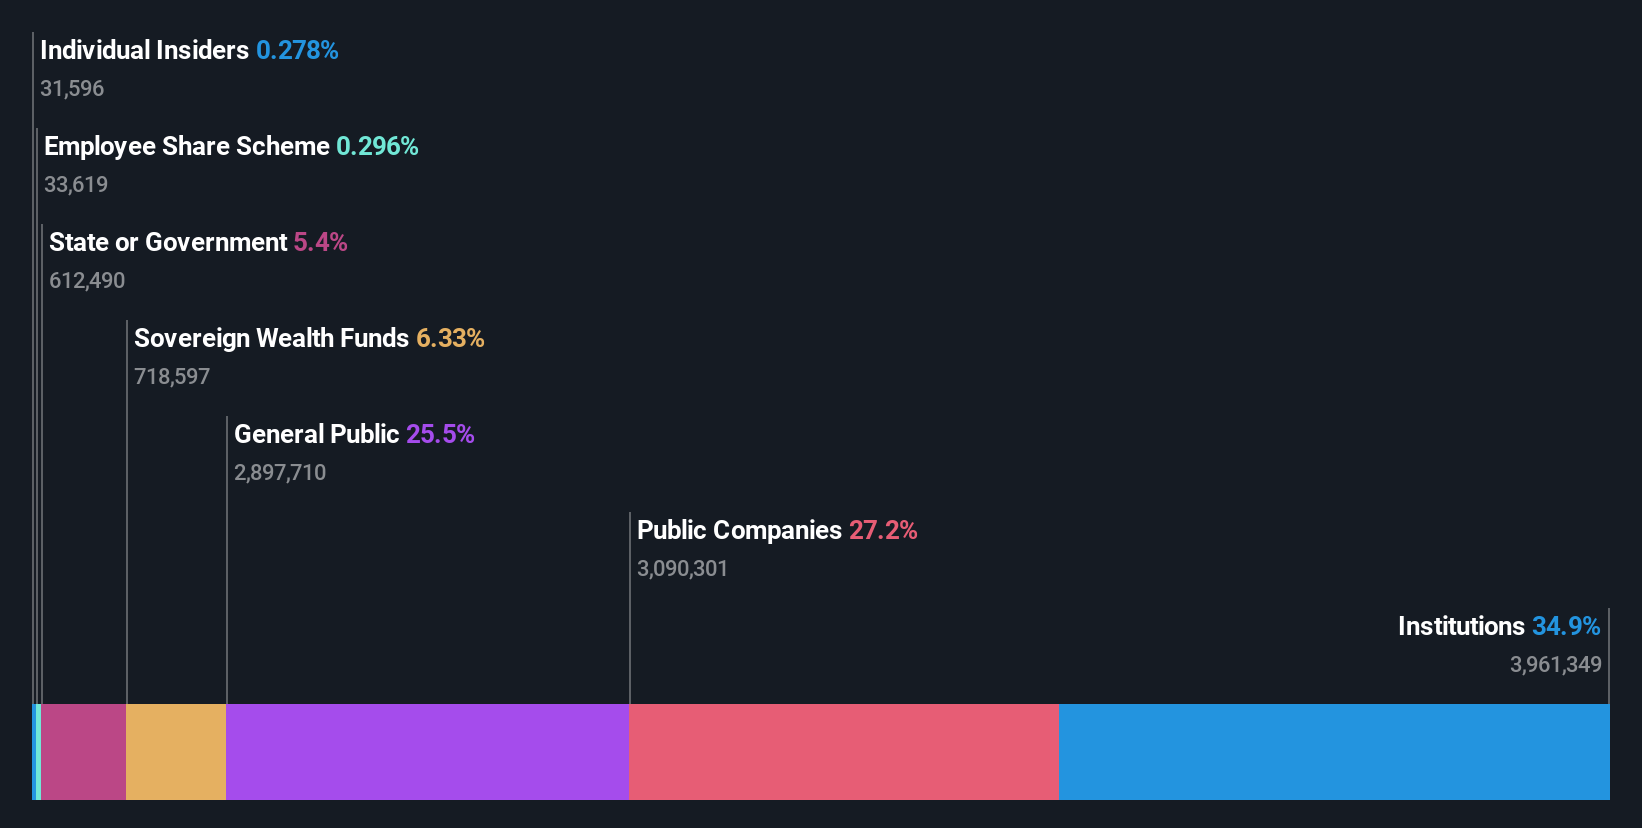Click the Individual Insiders label
The image size is (1642, 828).
click(x=144, y=50)
